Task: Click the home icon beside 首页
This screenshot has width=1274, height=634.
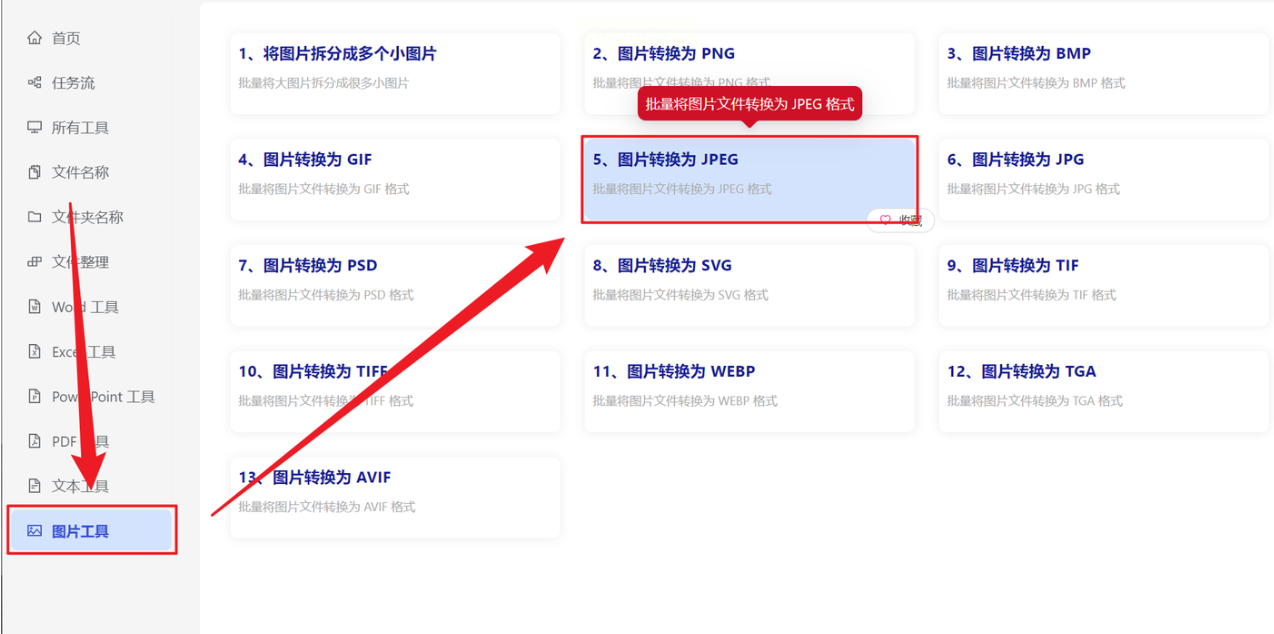Action: click(x=35, y=38)
